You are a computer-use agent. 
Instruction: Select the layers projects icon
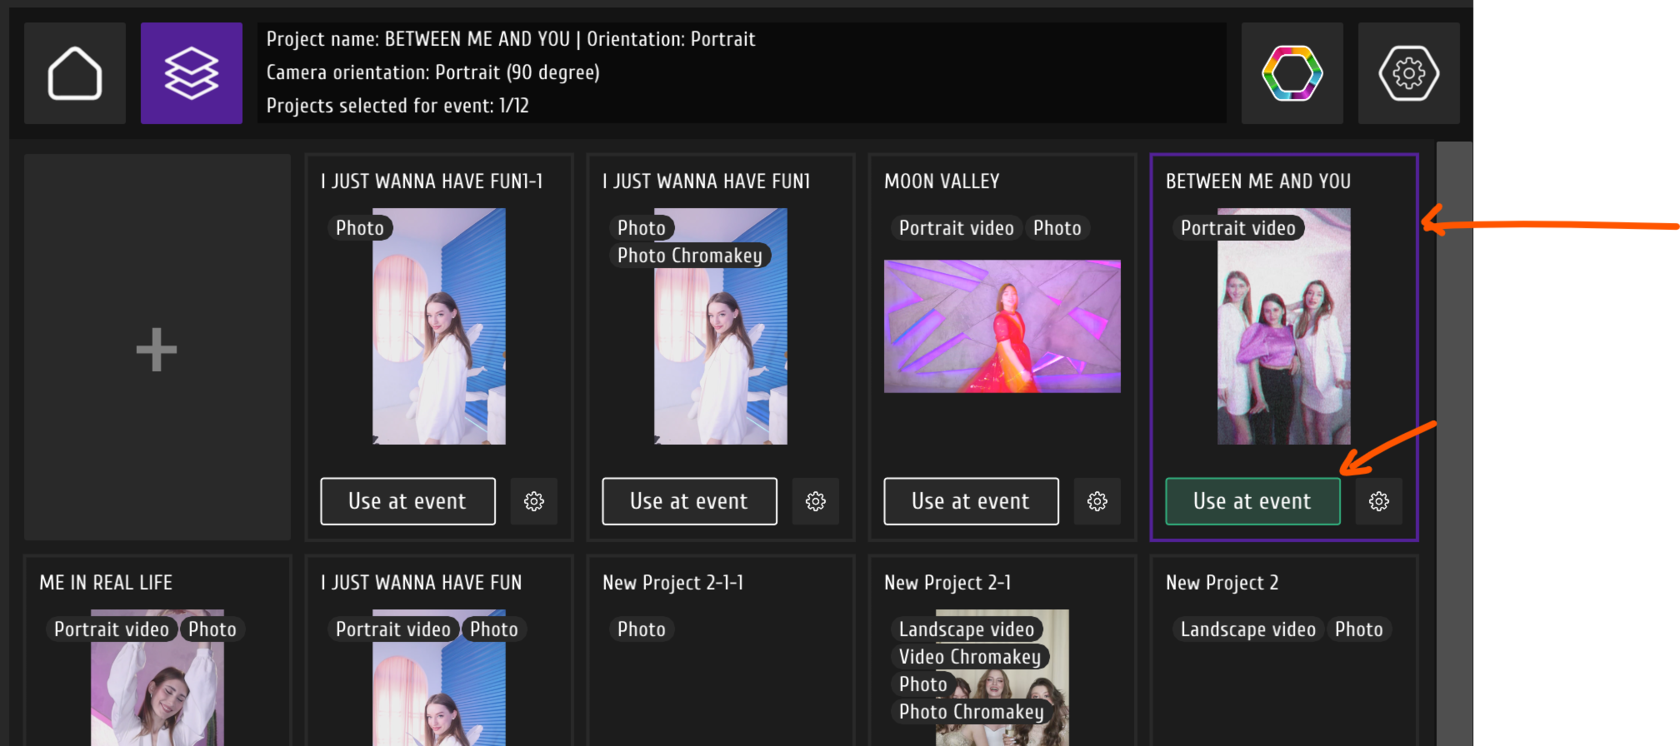pyautogui.click(x=191, y=73)
